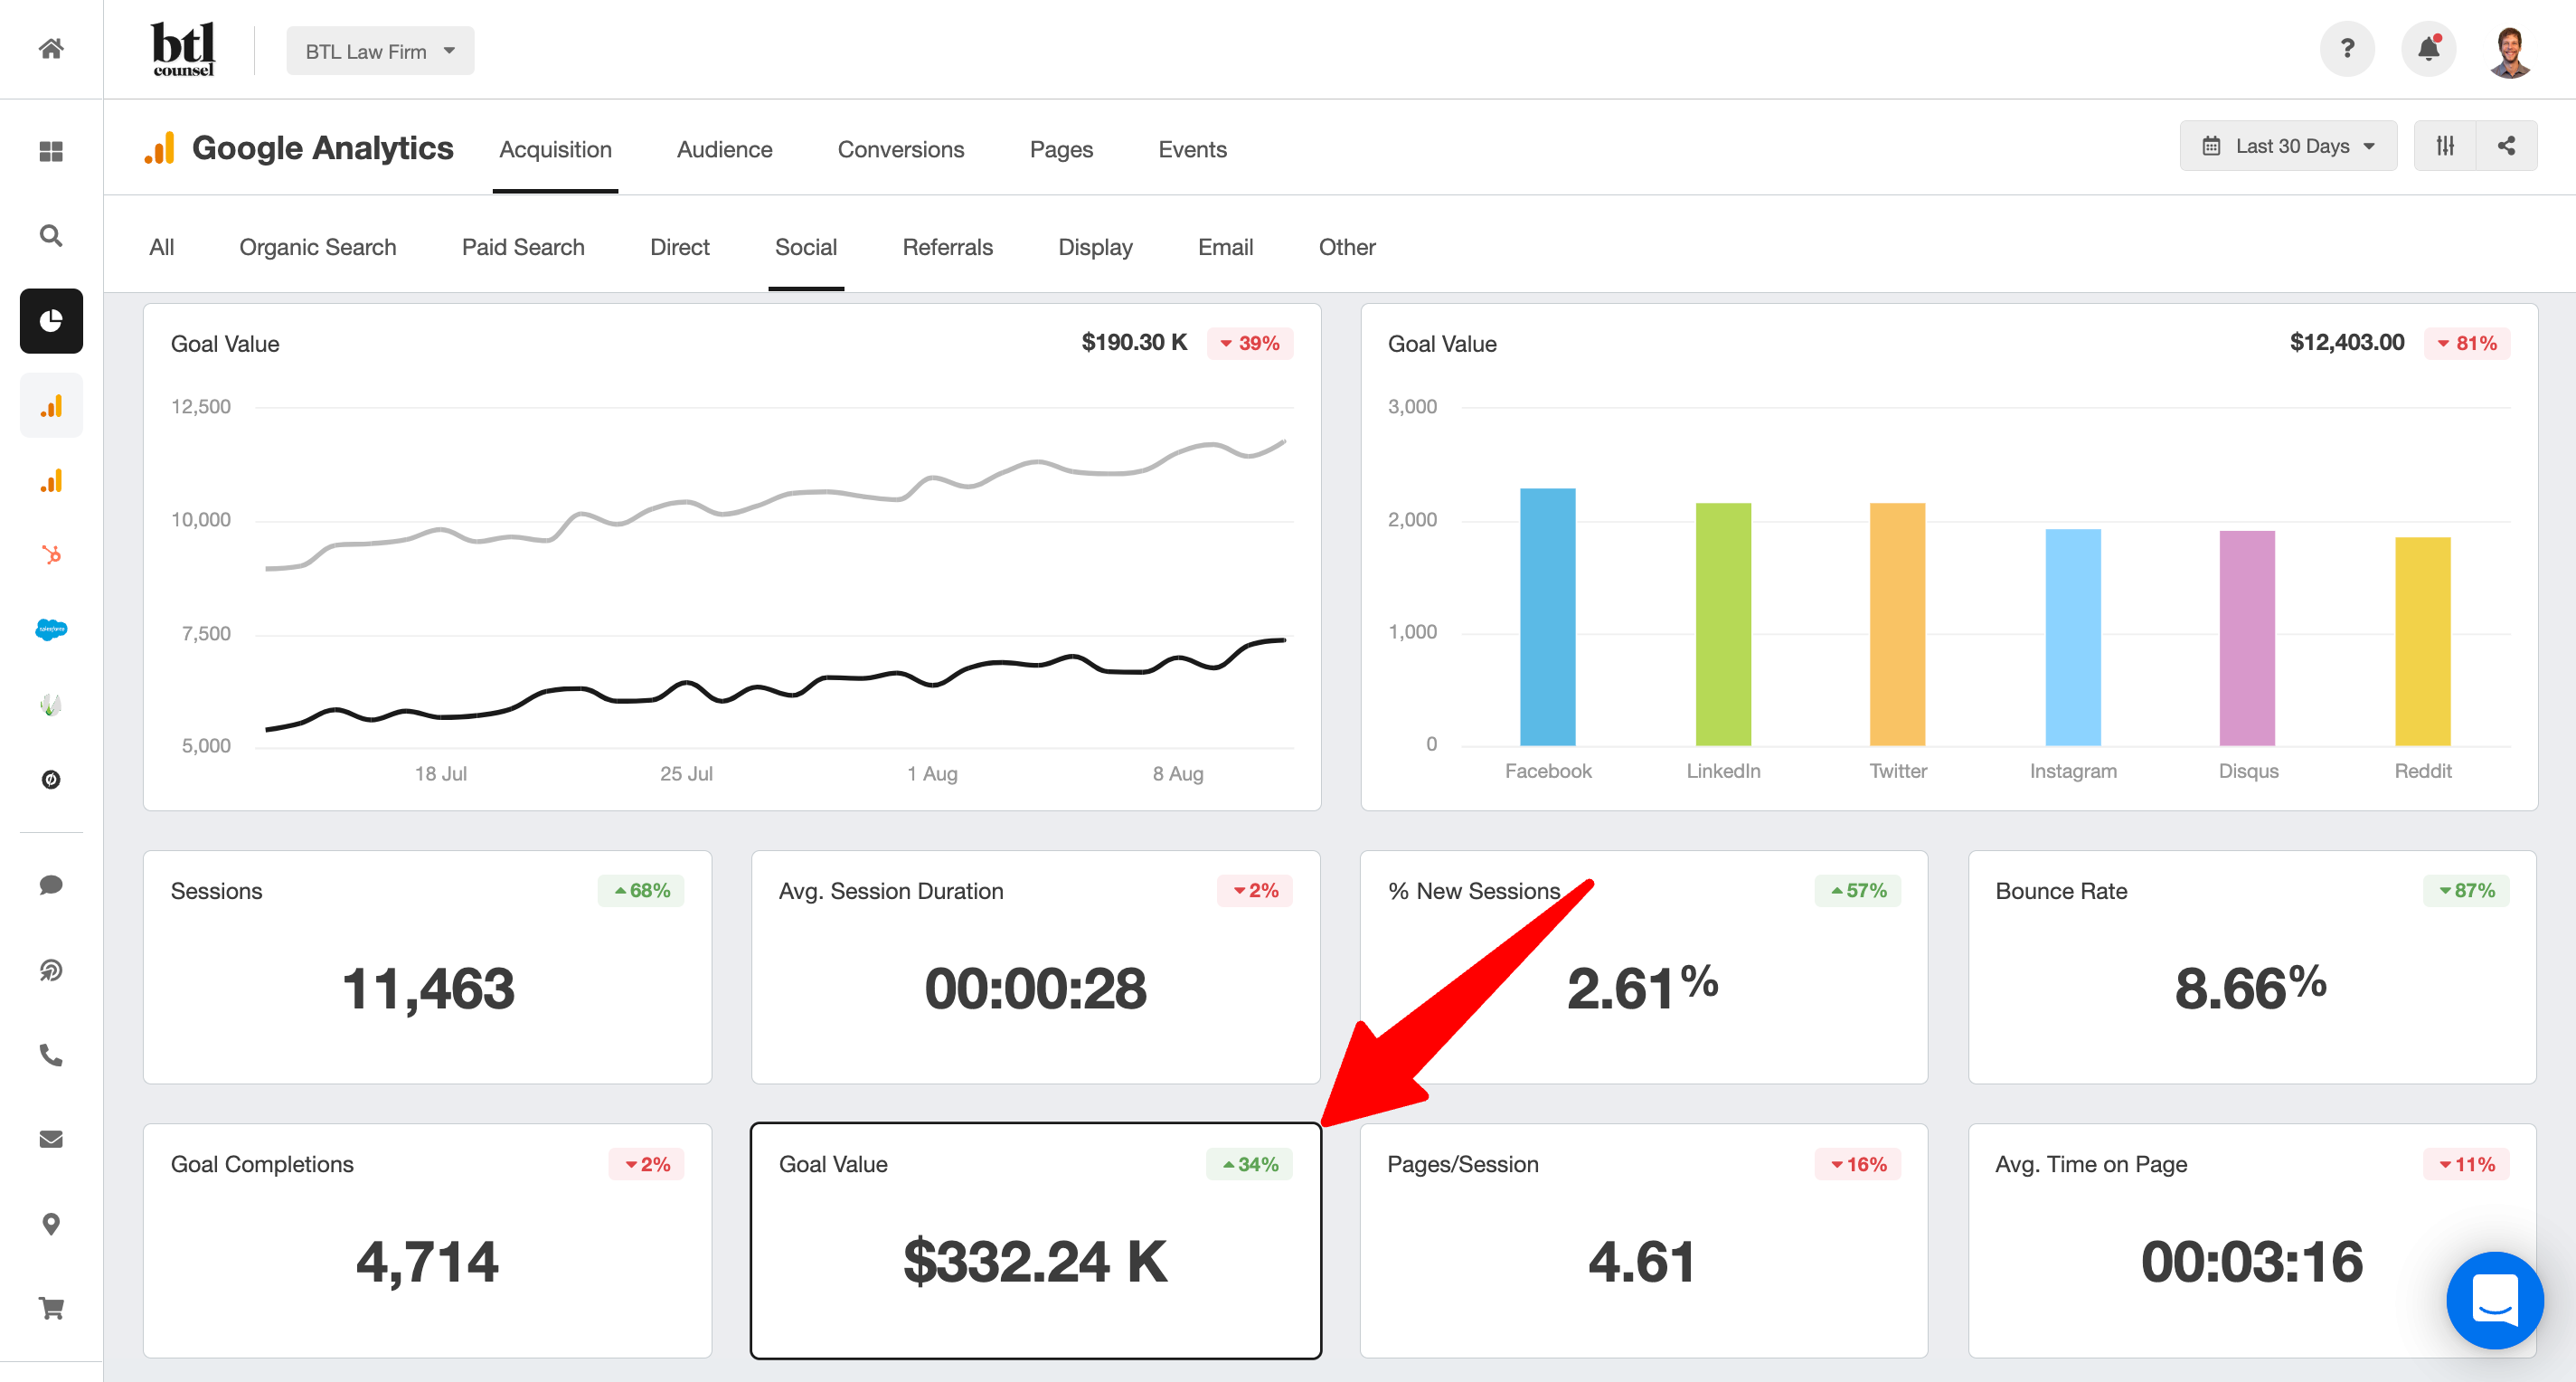Viewport: 2576px width, 1382px height.
Task: Click the user profile avatar
Action: pyautogui.click(x=2510, y=51)
